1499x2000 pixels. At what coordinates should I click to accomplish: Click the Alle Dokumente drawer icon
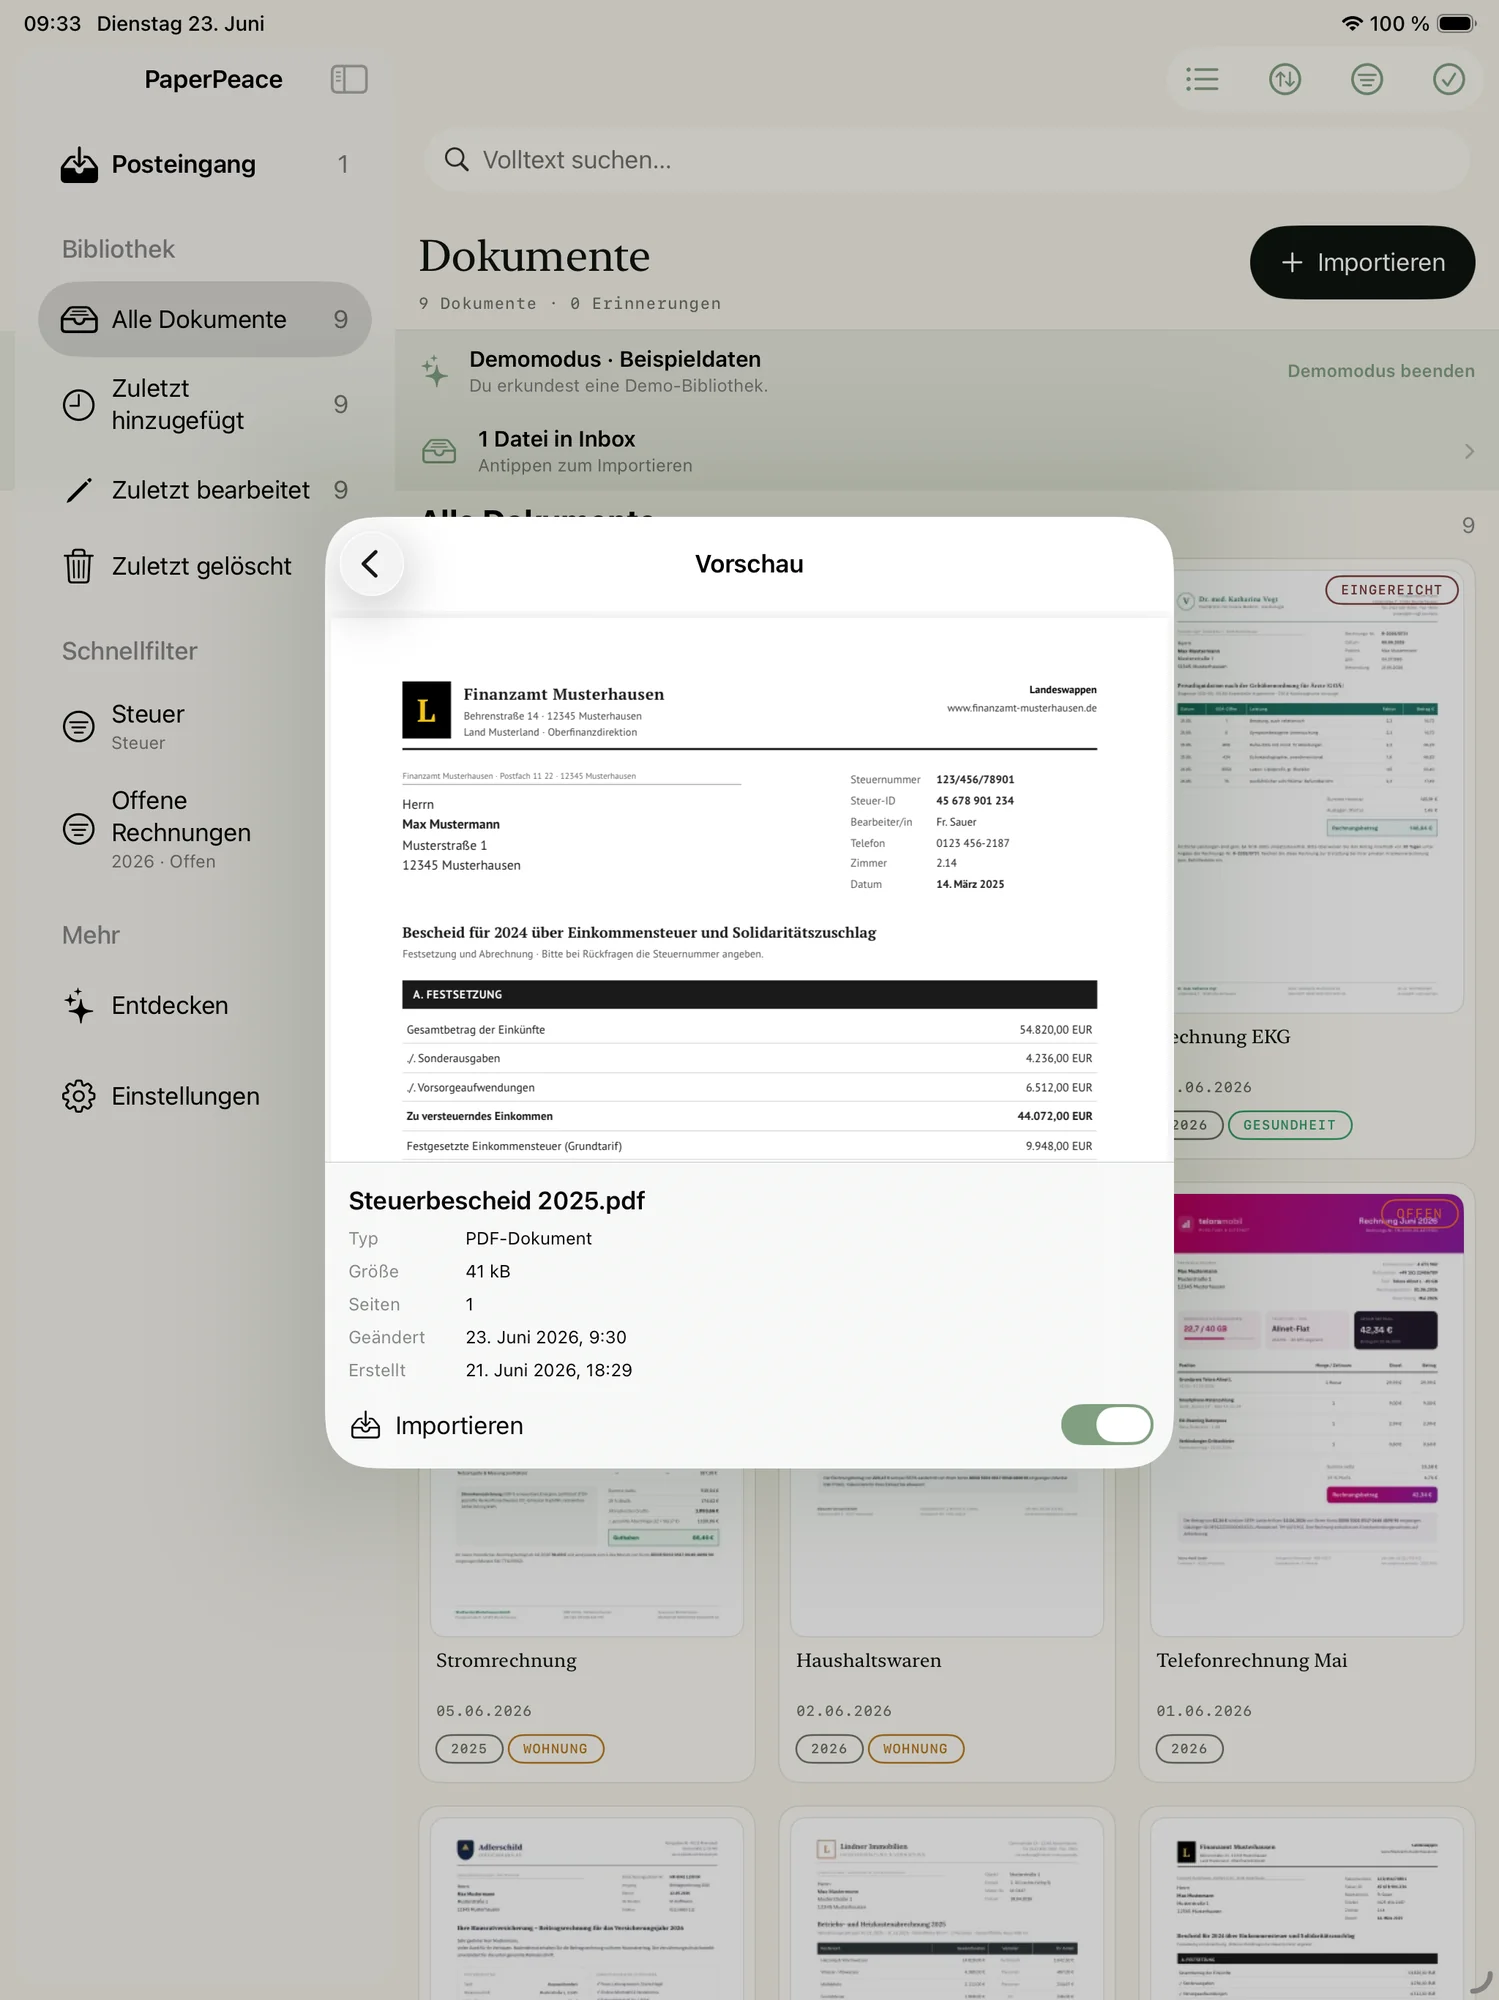[79, 319]
